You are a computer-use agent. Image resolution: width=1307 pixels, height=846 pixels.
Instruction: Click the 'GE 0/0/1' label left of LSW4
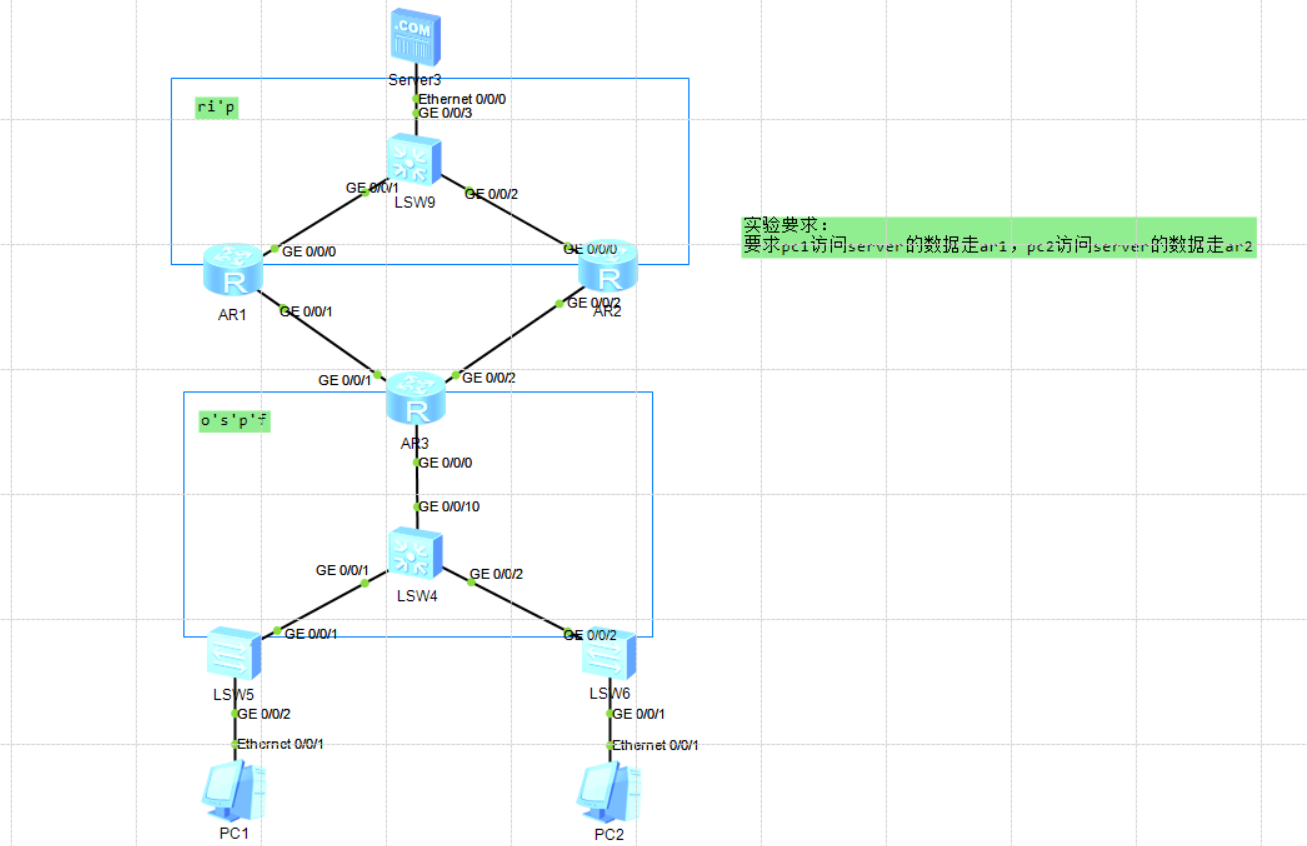click(x=343, y=570)
